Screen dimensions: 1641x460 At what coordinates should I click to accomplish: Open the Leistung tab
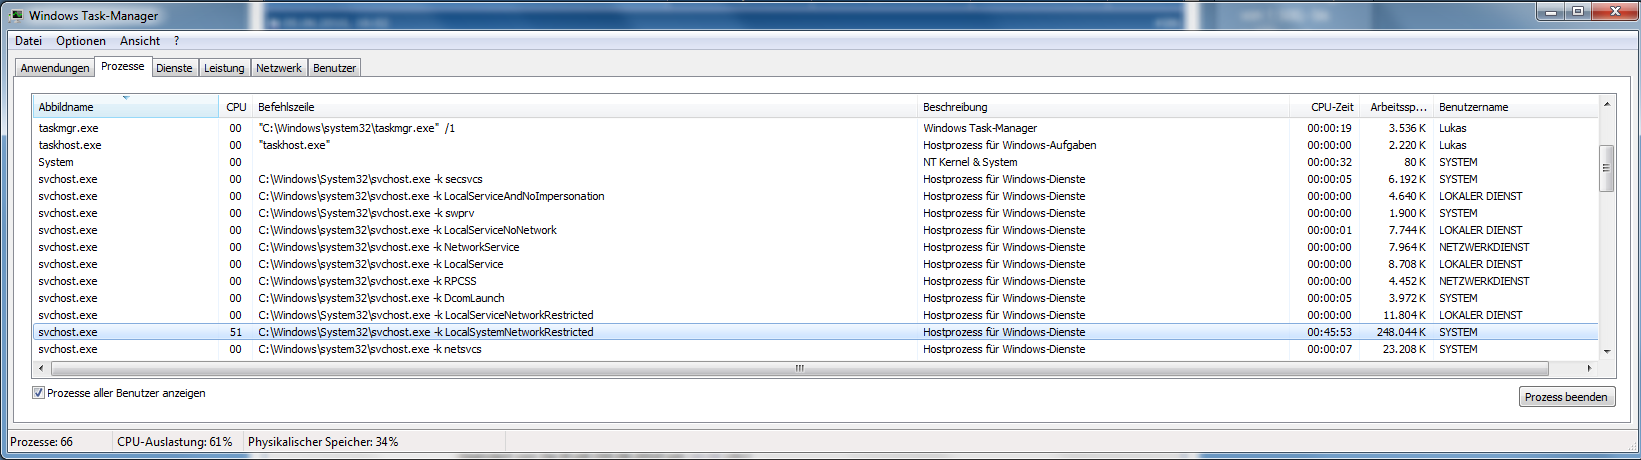tap(224, 68)
